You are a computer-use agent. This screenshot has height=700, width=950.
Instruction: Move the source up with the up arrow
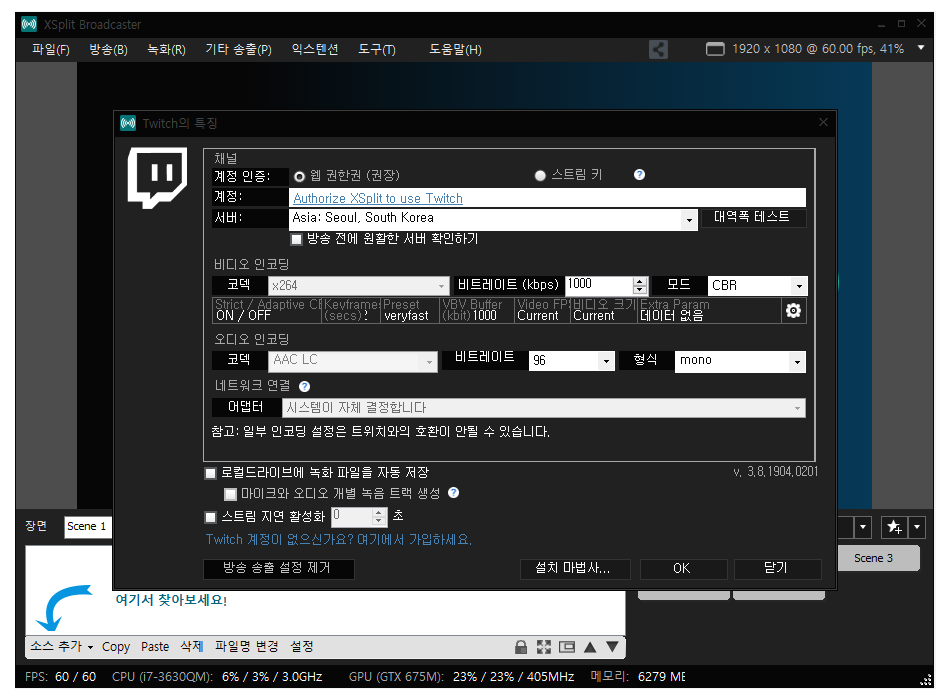click(x=590, y=647)
